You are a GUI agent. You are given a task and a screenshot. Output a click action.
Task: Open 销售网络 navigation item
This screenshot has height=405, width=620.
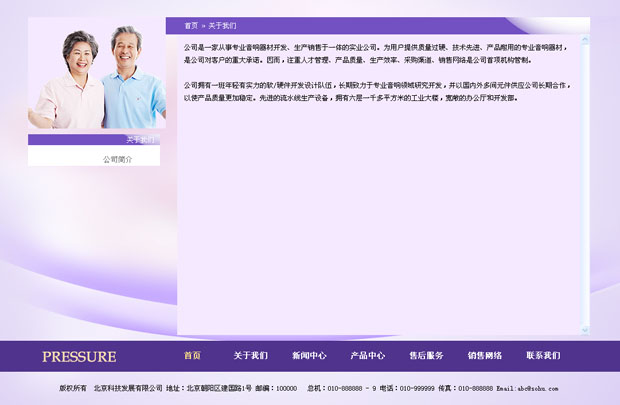click(485, 356)
